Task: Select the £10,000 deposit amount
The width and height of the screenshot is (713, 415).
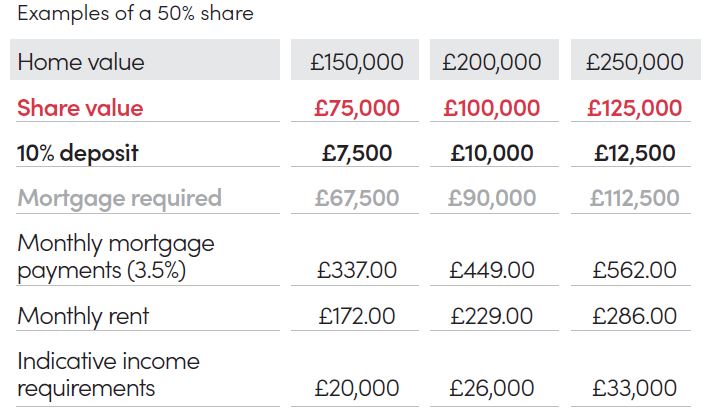Action: pos(493,153)
